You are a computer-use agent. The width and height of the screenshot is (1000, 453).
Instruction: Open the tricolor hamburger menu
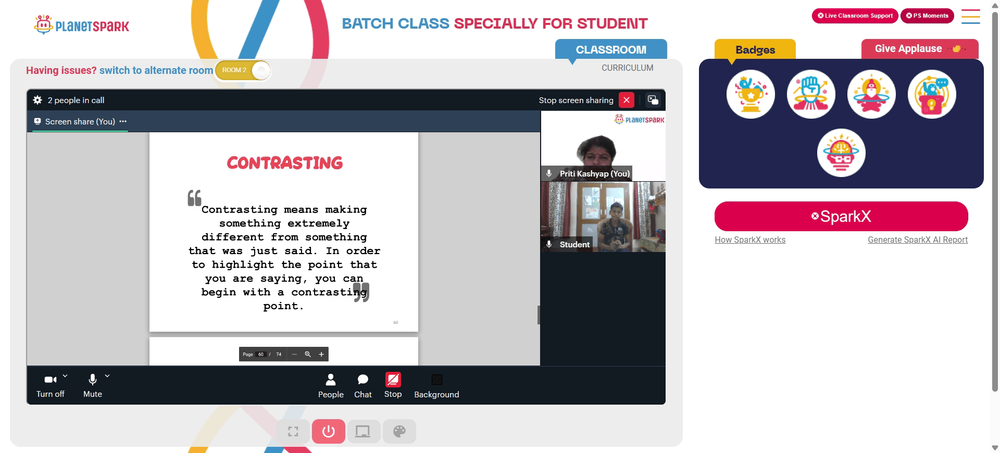971,16
